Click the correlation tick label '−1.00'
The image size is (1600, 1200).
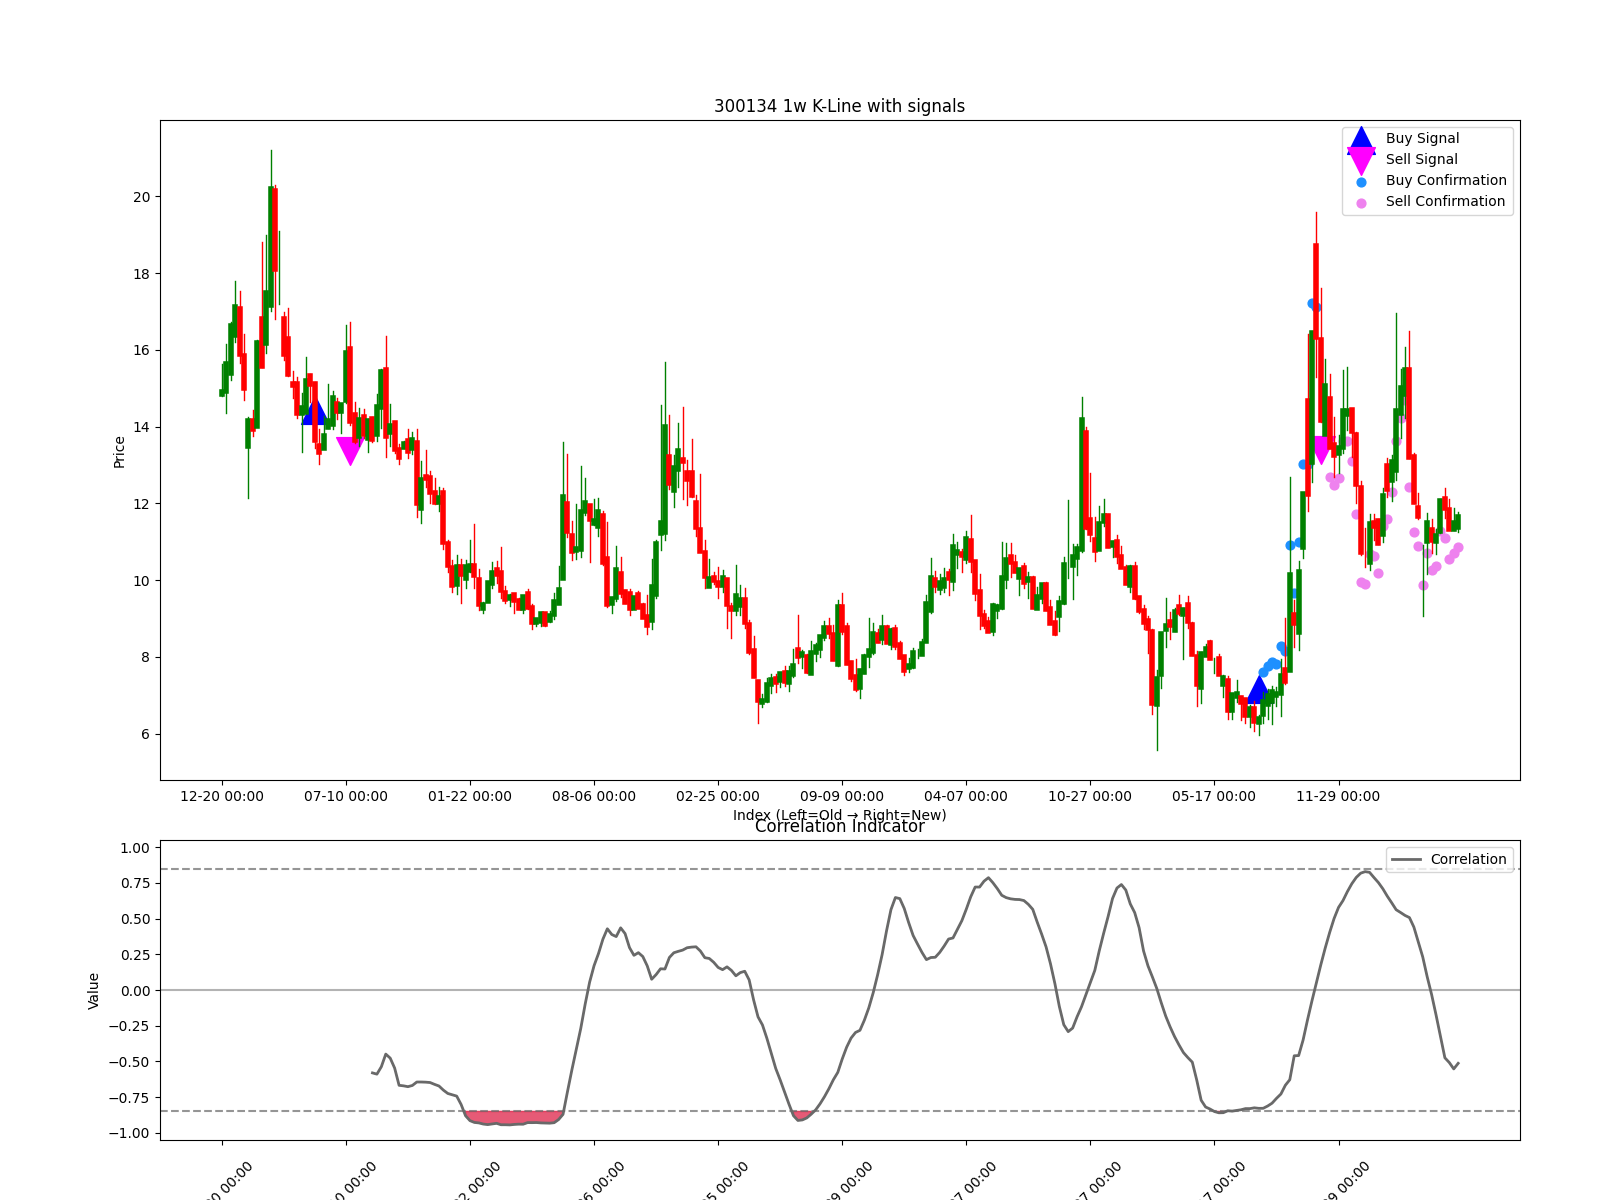[x=130, y=1133]
